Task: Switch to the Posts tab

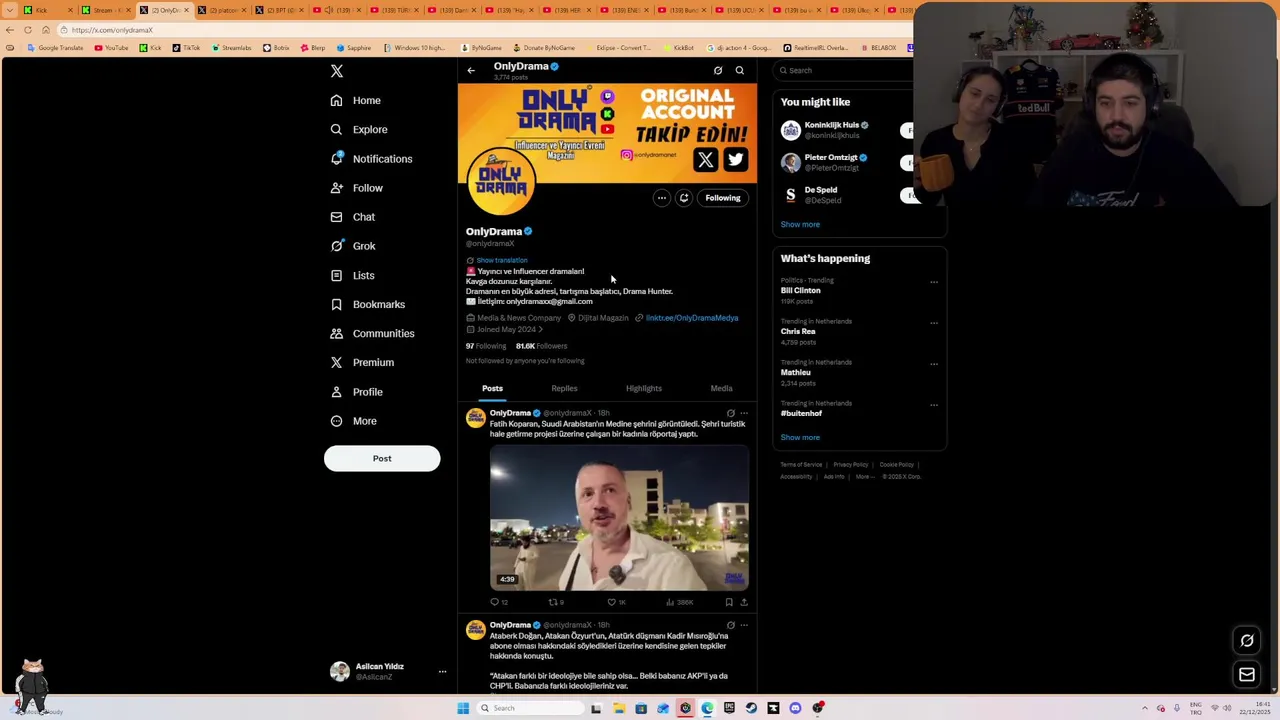Action: pos(492,388)
